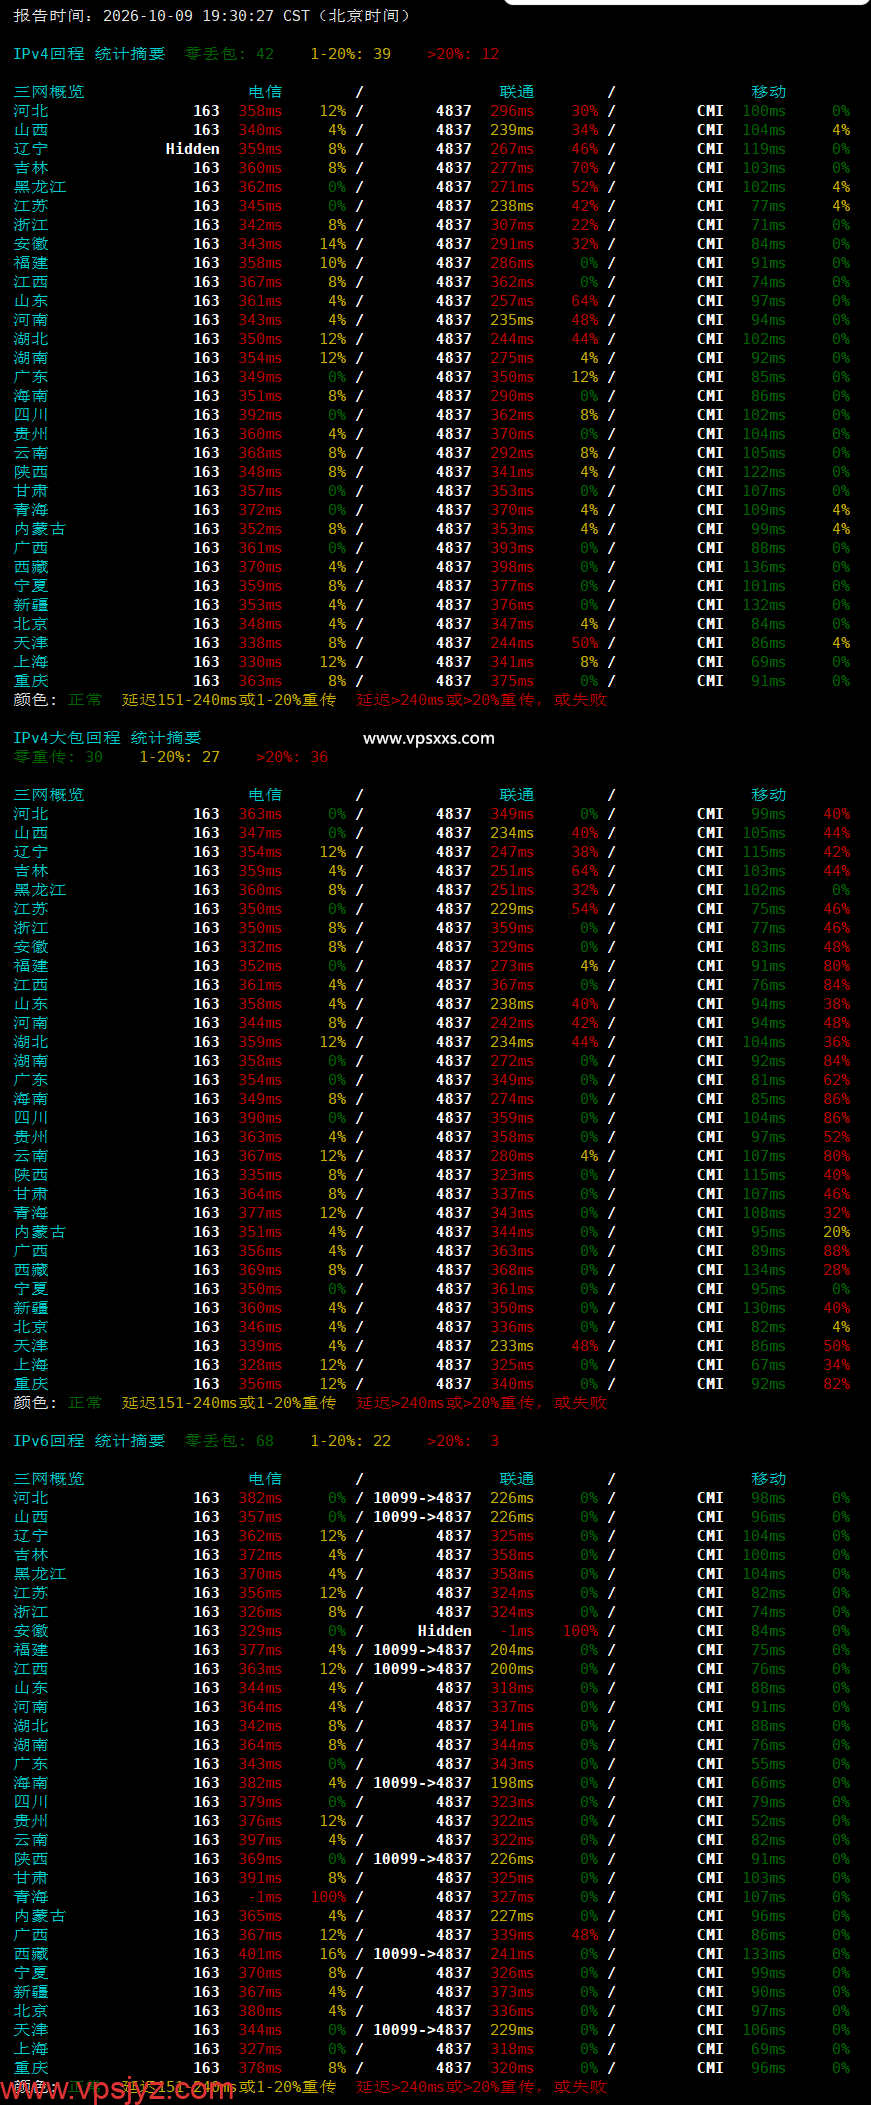The height and width of the screenshot is (2105, 871).
Task: Click '延迟>240ms或>20%重传，或失败' legend under 大包回程 table
Action: 482,1403
